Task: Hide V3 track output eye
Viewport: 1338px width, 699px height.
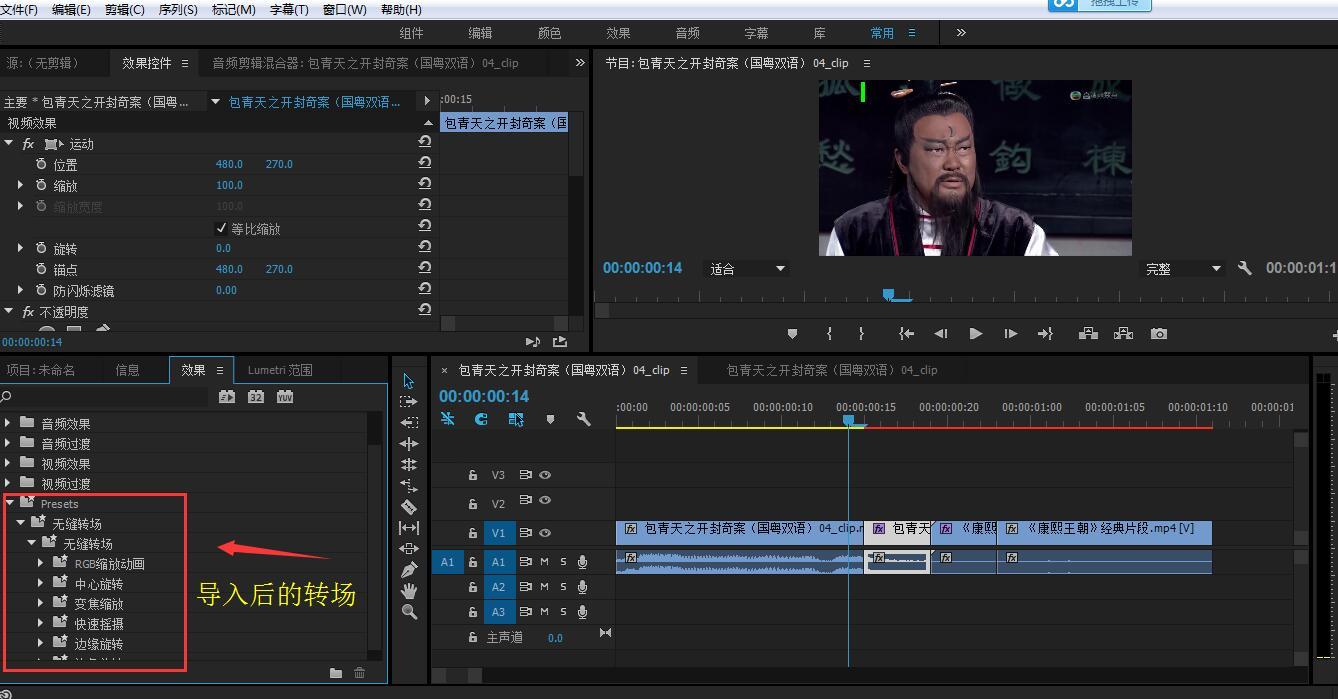Action: [x=545, y=475]
